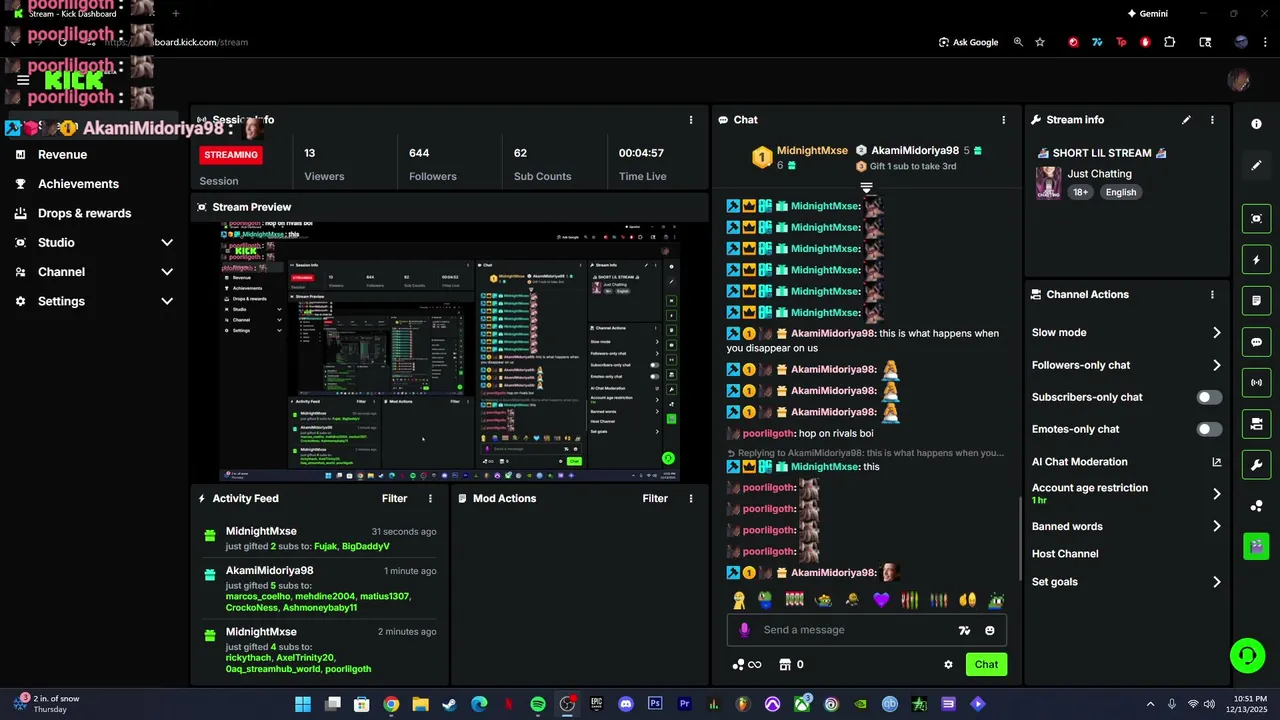Click Host Channel action
Viewport: 1280px width, 720px height.
pyautogui.click(x=1065, y=554)
